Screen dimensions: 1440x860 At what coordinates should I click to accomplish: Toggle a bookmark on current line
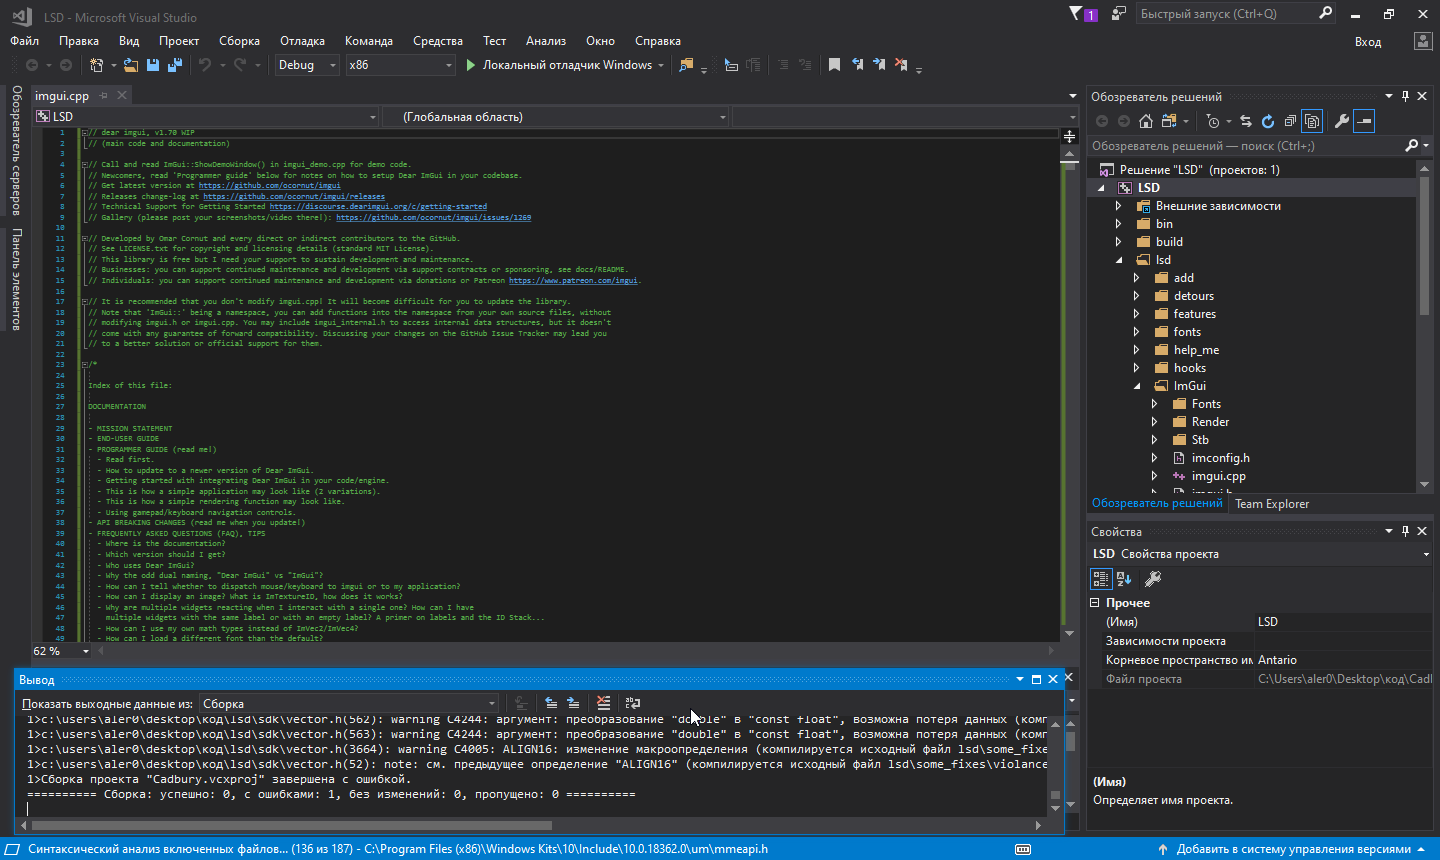(834, 65)
